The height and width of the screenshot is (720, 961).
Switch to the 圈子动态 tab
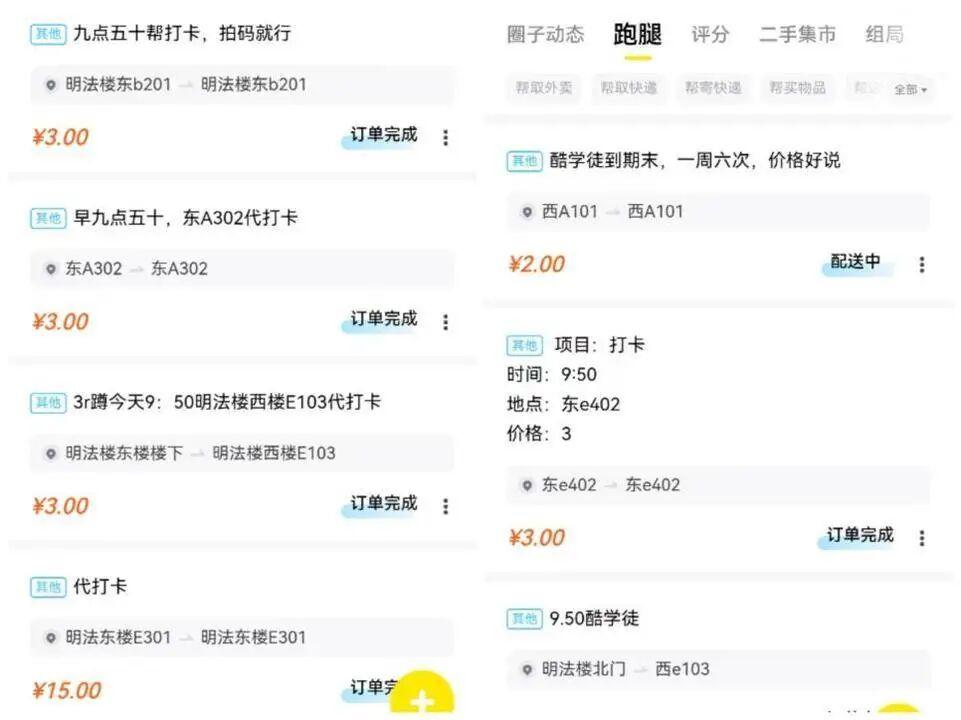(545, 35)
